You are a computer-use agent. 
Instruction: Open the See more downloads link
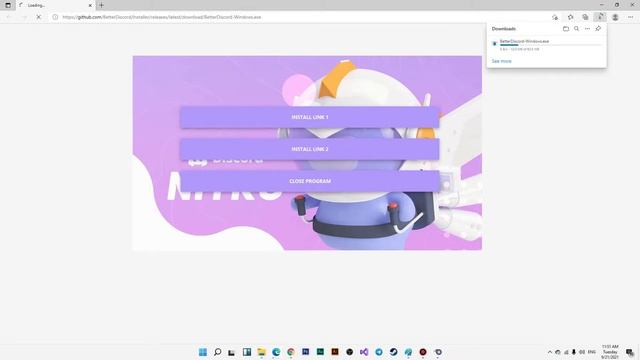[x=501, y=61]
